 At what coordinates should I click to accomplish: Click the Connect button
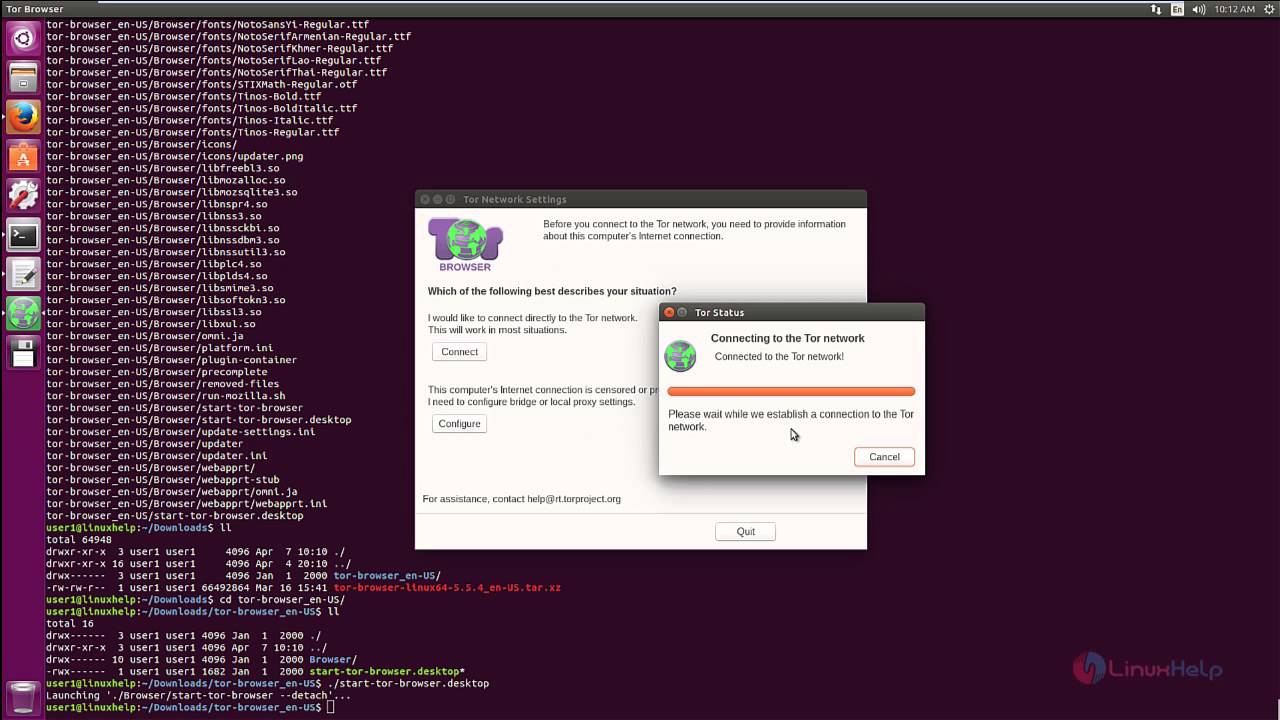(x=459, y=352)
